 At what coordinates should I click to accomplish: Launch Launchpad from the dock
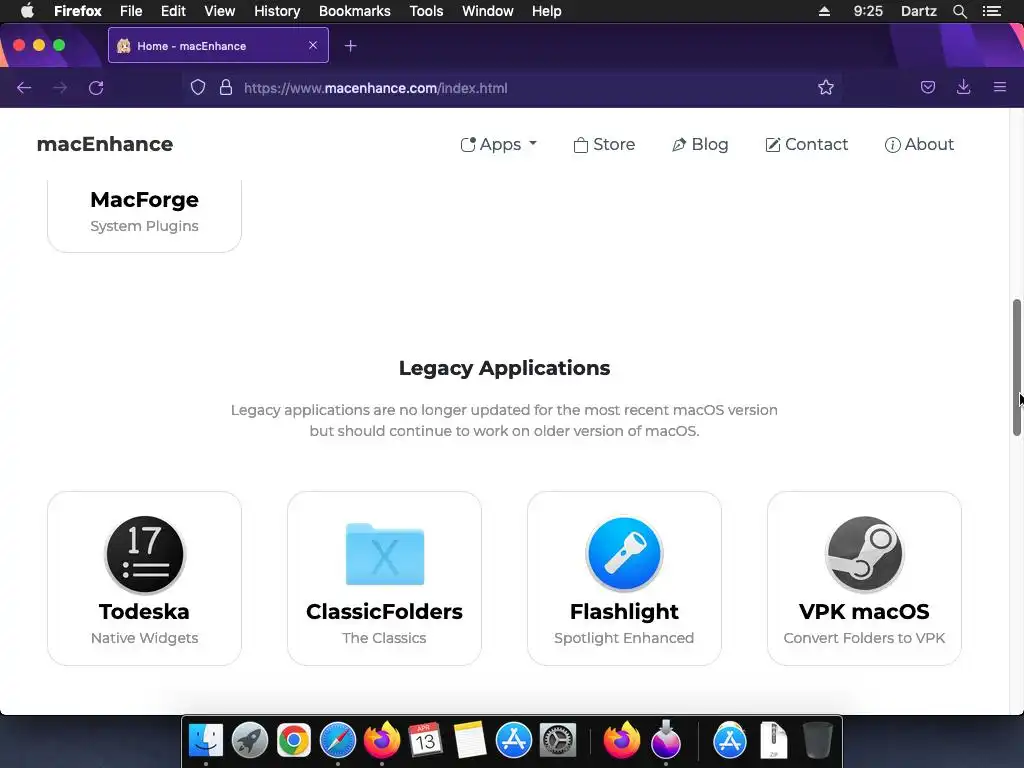[249, 741]
